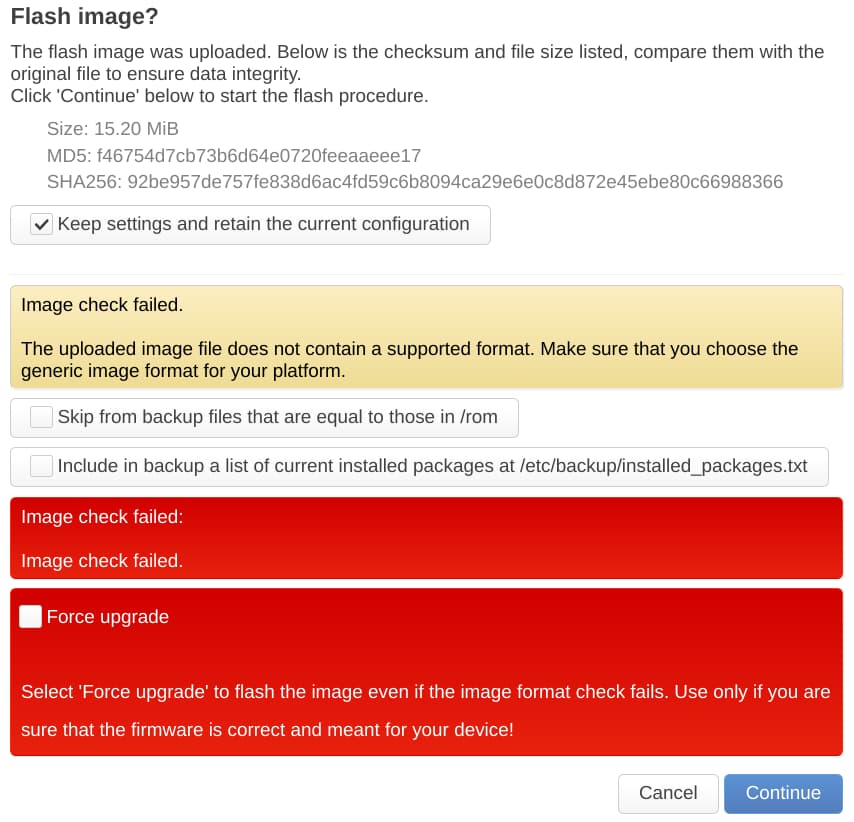
Task: Uncheck the Keep settings checkbox
Action: [x=41, y=224]
